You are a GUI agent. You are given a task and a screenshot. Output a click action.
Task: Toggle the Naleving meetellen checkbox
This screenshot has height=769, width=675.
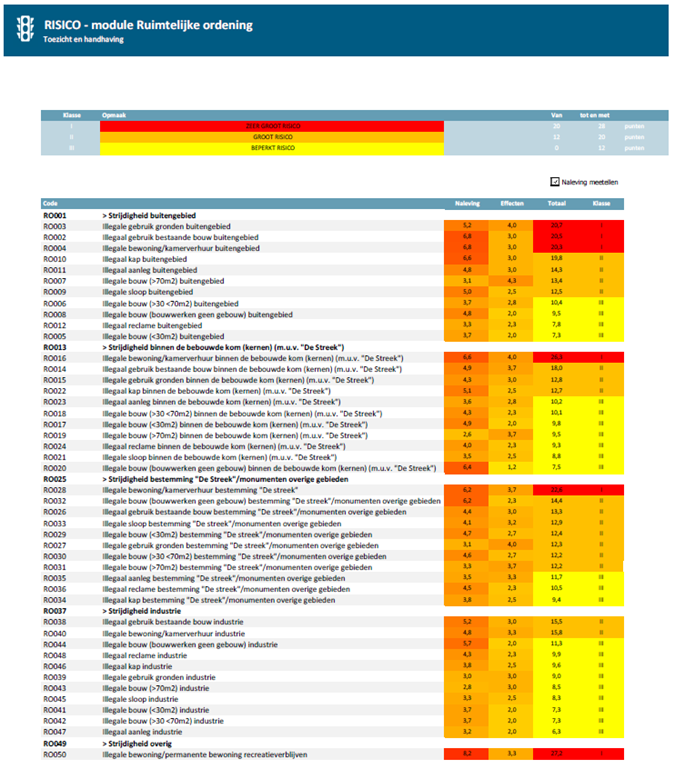pos(555,182)
